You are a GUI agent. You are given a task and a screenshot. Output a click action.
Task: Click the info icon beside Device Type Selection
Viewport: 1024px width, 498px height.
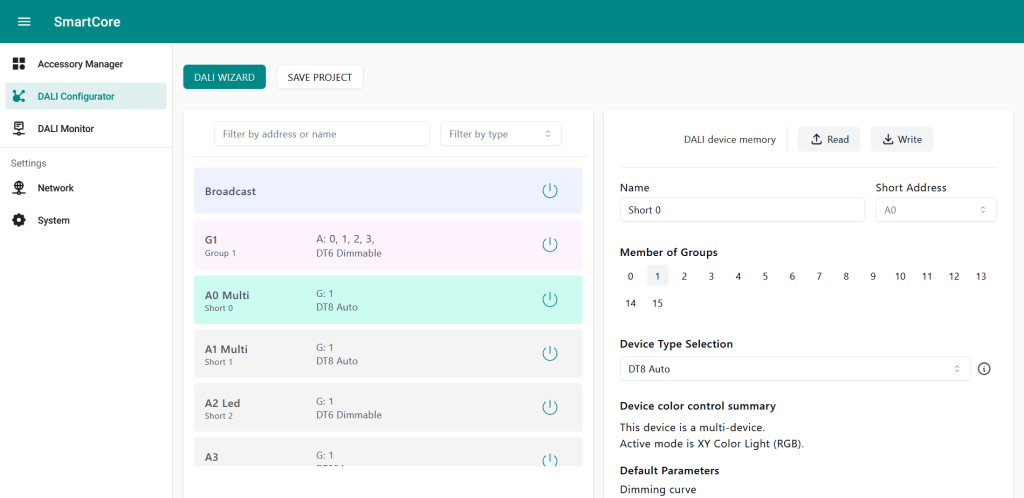[x=984, y=369]
